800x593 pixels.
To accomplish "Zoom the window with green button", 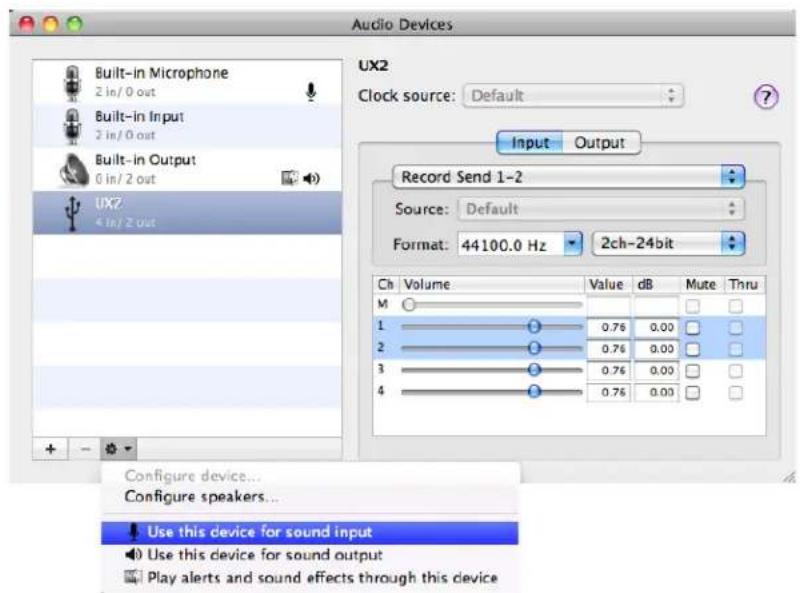I will (x=74, y=24).
